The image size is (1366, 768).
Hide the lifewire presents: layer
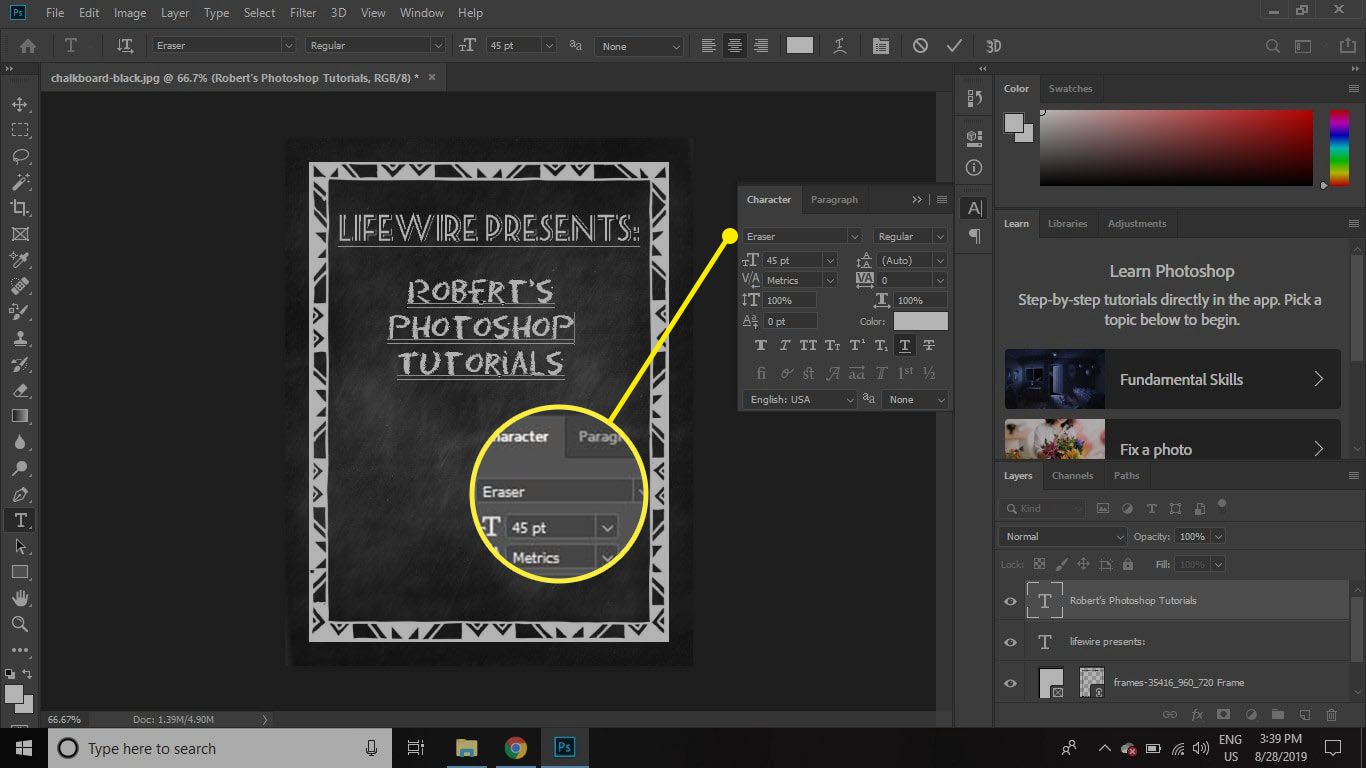[x=1010, y=642]
